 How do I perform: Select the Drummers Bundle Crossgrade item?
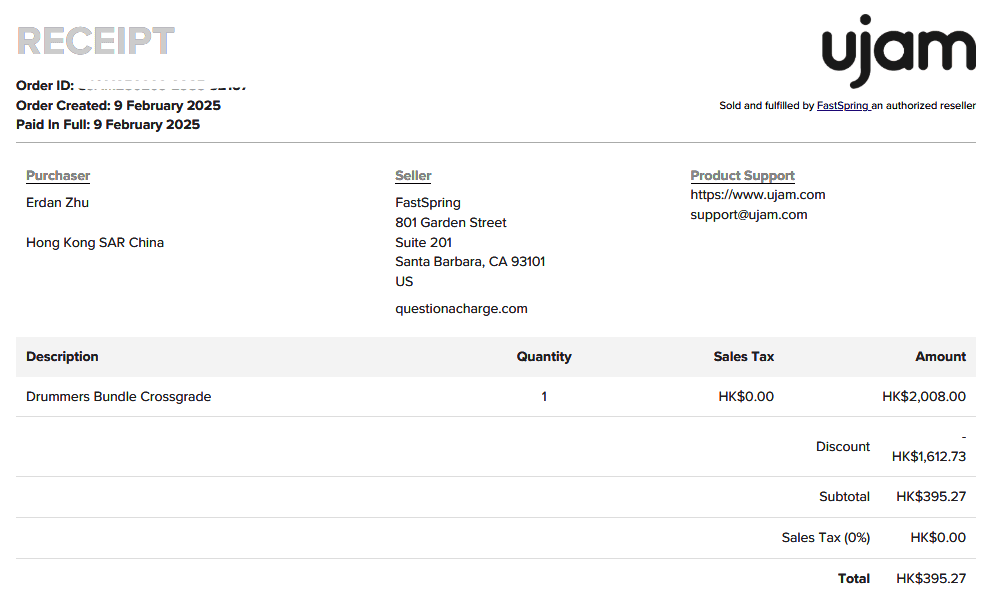click(x=118, y=397)
